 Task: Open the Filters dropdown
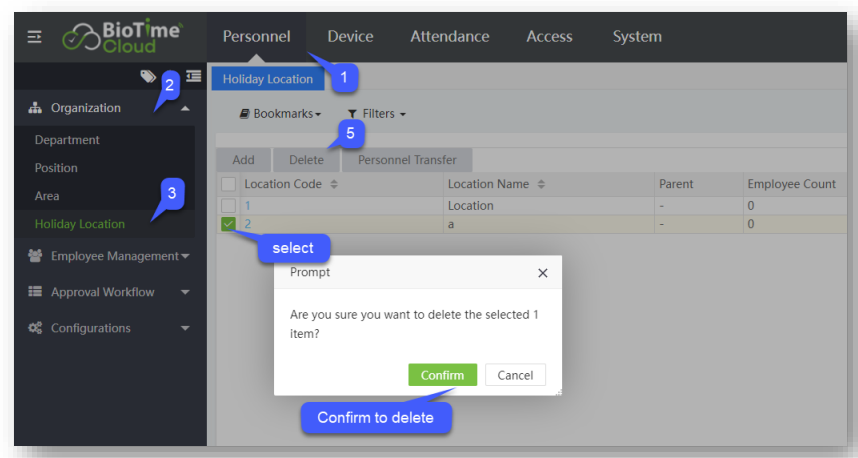pyautogui.click(x=376, y=114)
